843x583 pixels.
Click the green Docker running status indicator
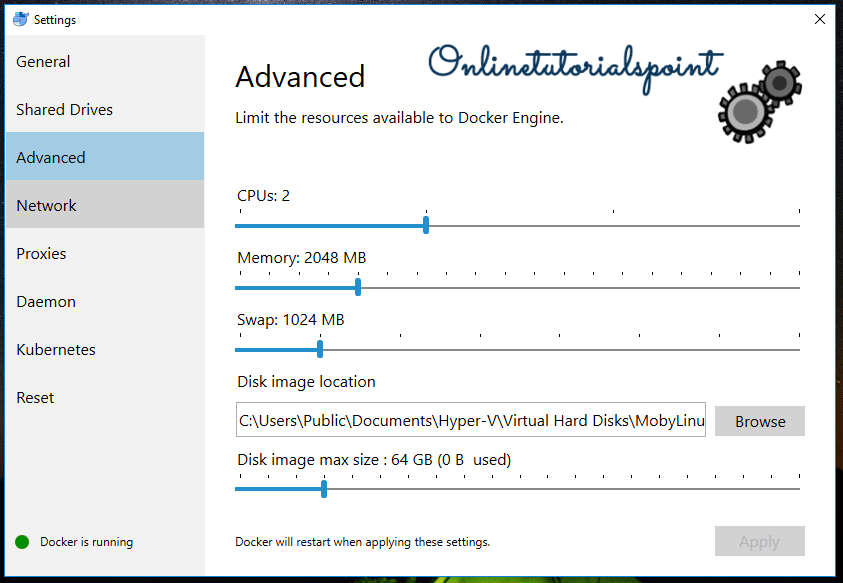pyautogui.click(x=22, y=542)
